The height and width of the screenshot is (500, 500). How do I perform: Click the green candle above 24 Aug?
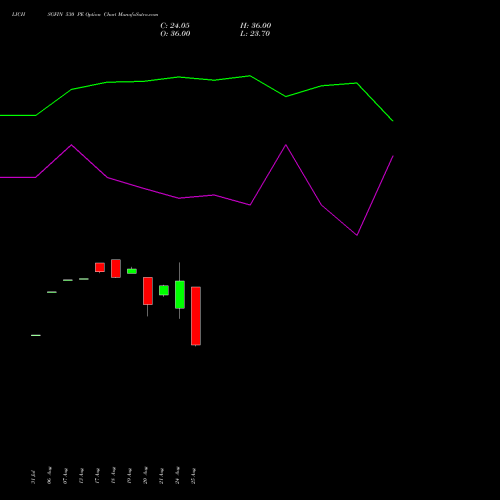180,294
